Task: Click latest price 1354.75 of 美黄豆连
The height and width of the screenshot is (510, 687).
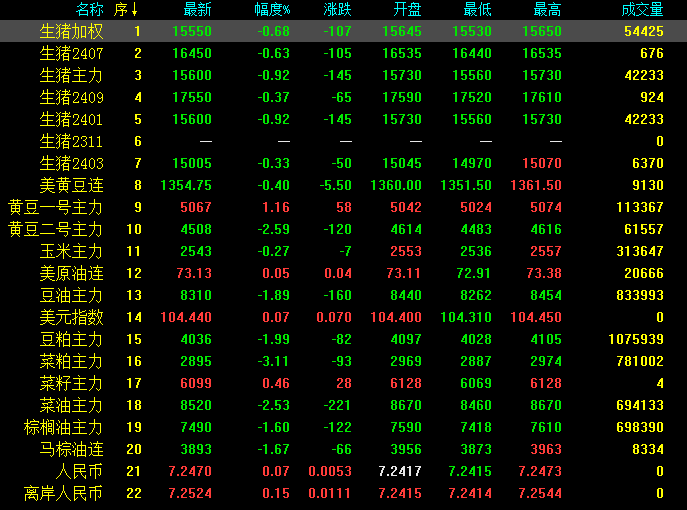Action: click(186, 185)
